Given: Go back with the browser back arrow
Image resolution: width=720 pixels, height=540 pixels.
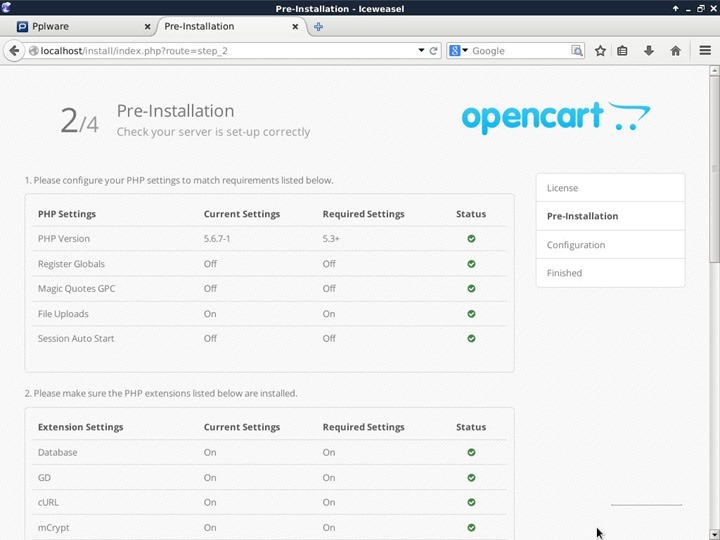Looking at the screenshot, I should pos(14,51).
